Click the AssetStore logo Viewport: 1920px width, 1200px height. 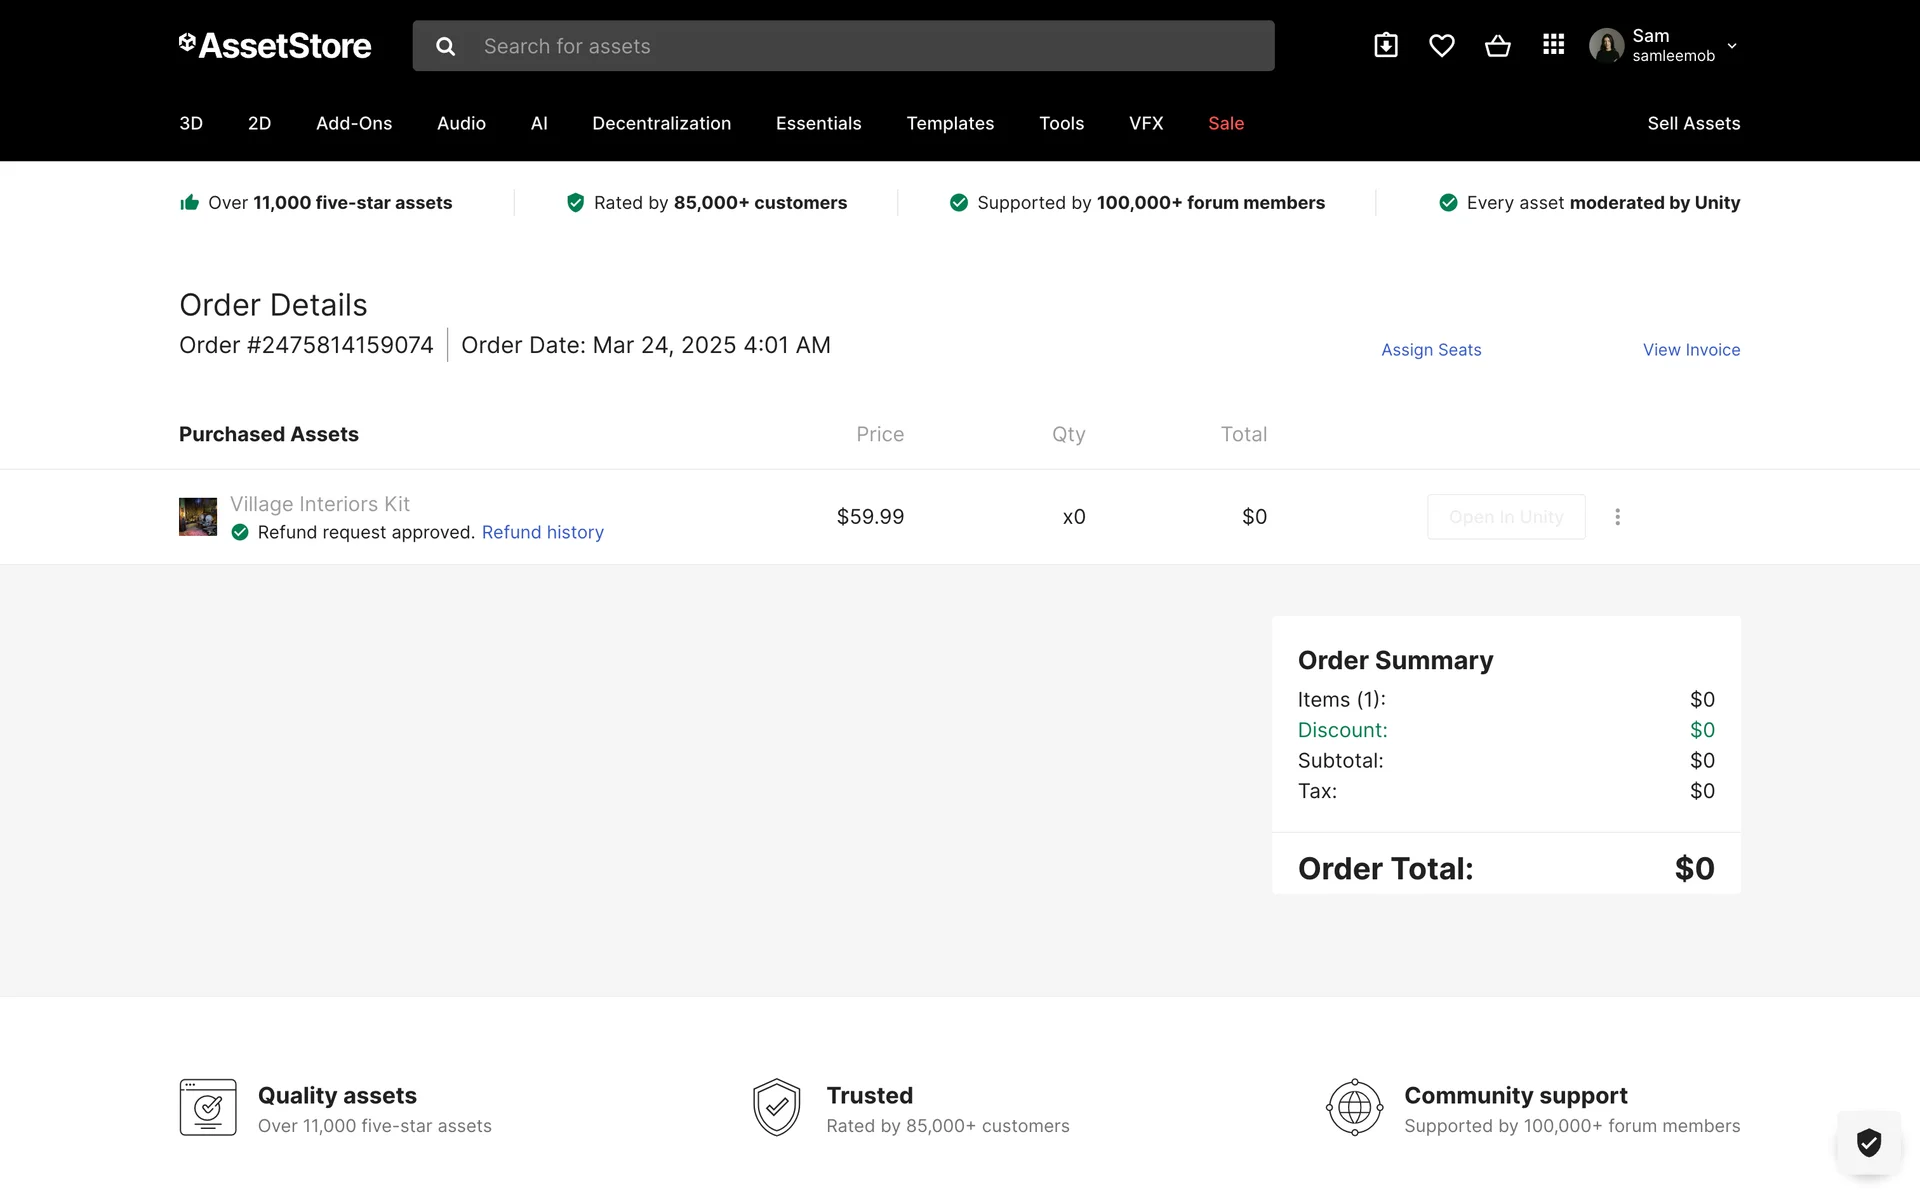tap(275, 46)
